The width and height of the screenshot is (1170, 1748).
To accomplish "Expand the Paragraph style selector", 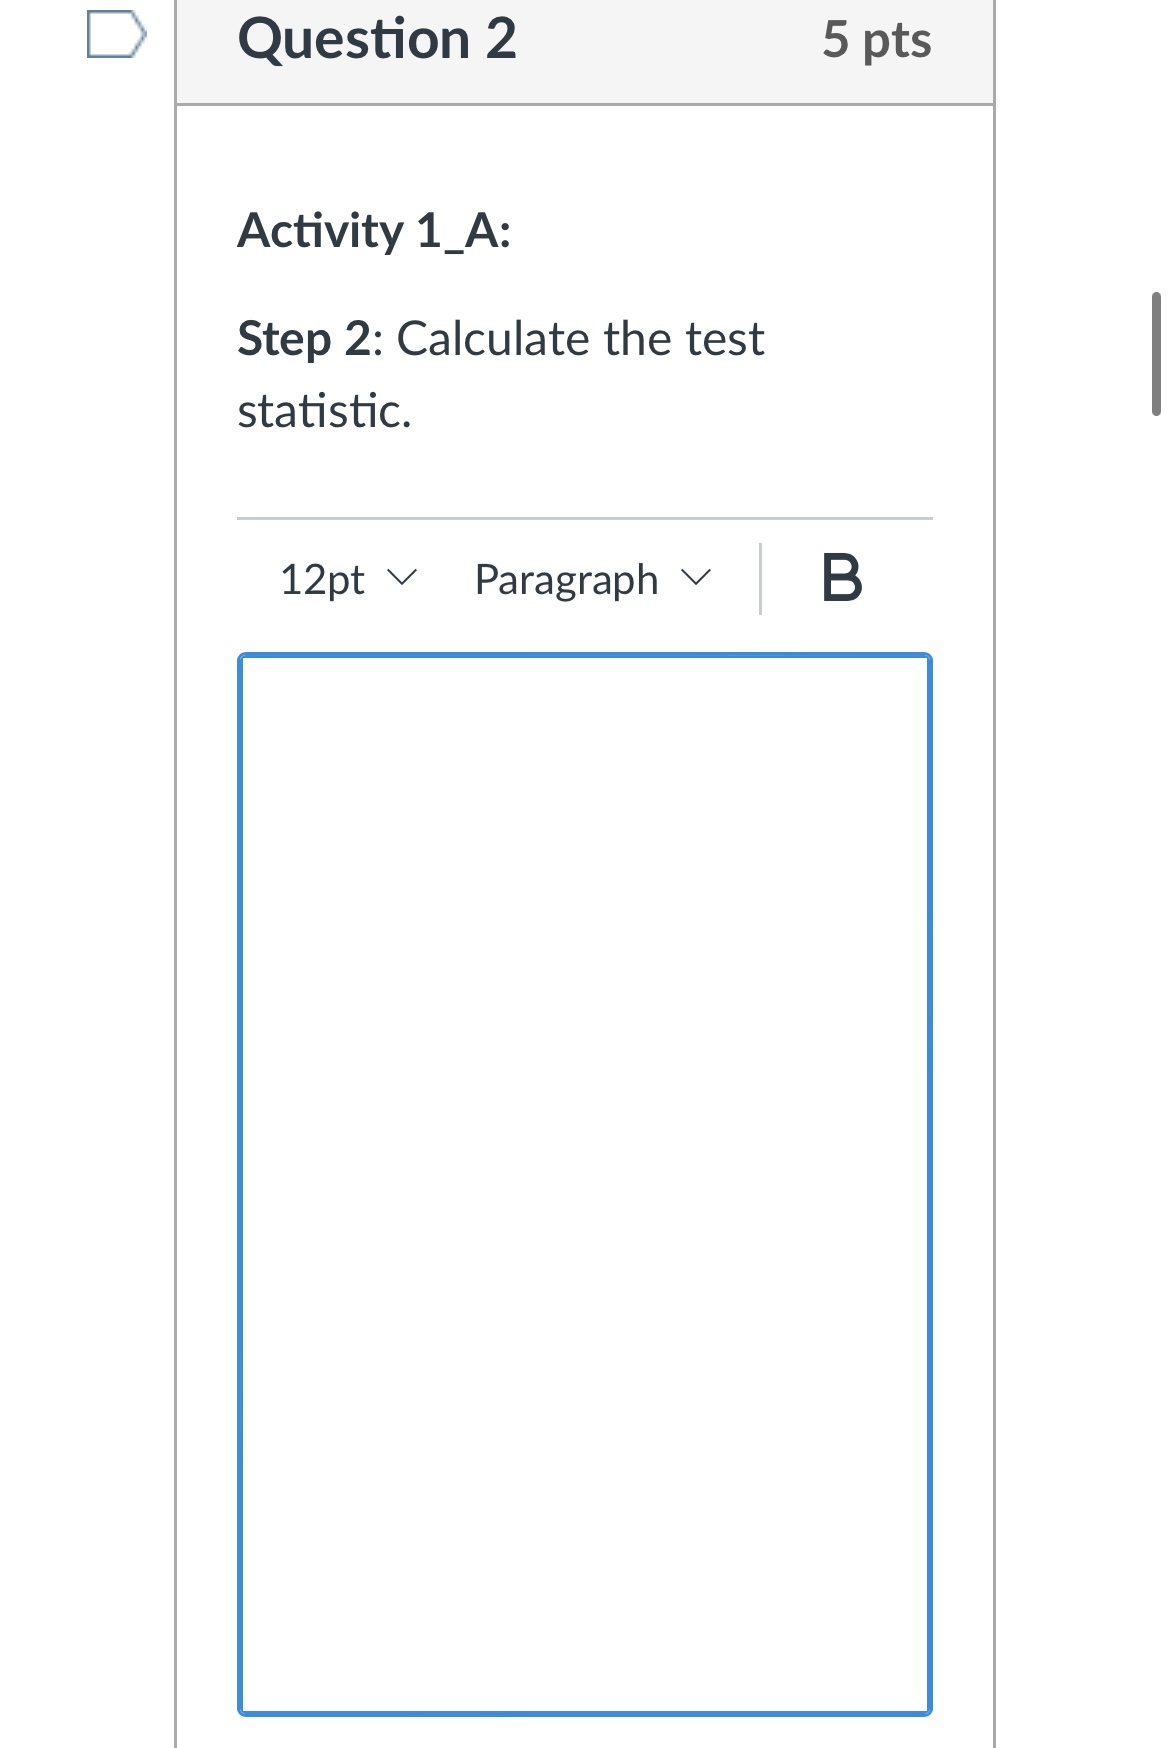I will coord(590,579).
